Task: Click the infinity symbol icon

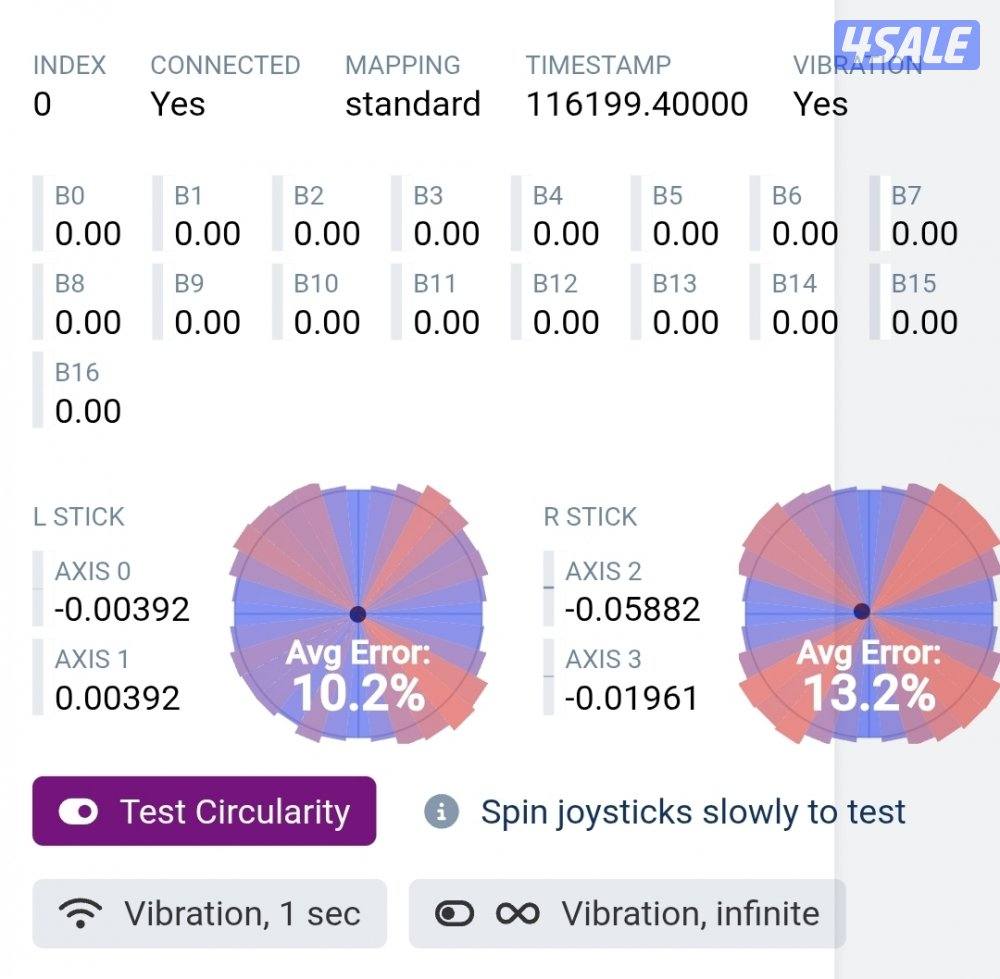Action: tap(517, 913)
